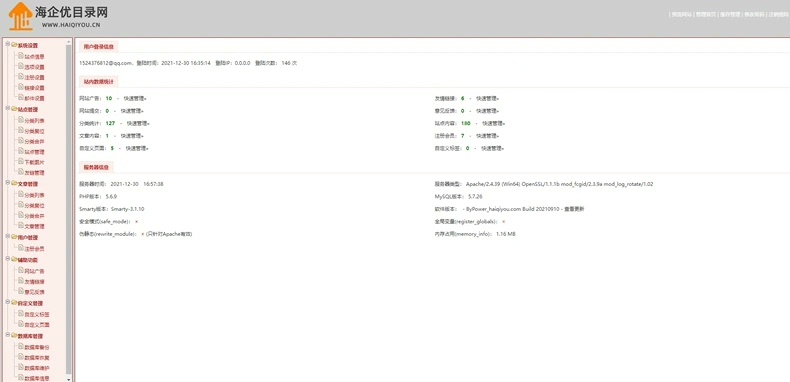Select the 用户登录信息 section tab
Image resolution: width=790 pixels, height=382 pixels.
pos(99,46)
